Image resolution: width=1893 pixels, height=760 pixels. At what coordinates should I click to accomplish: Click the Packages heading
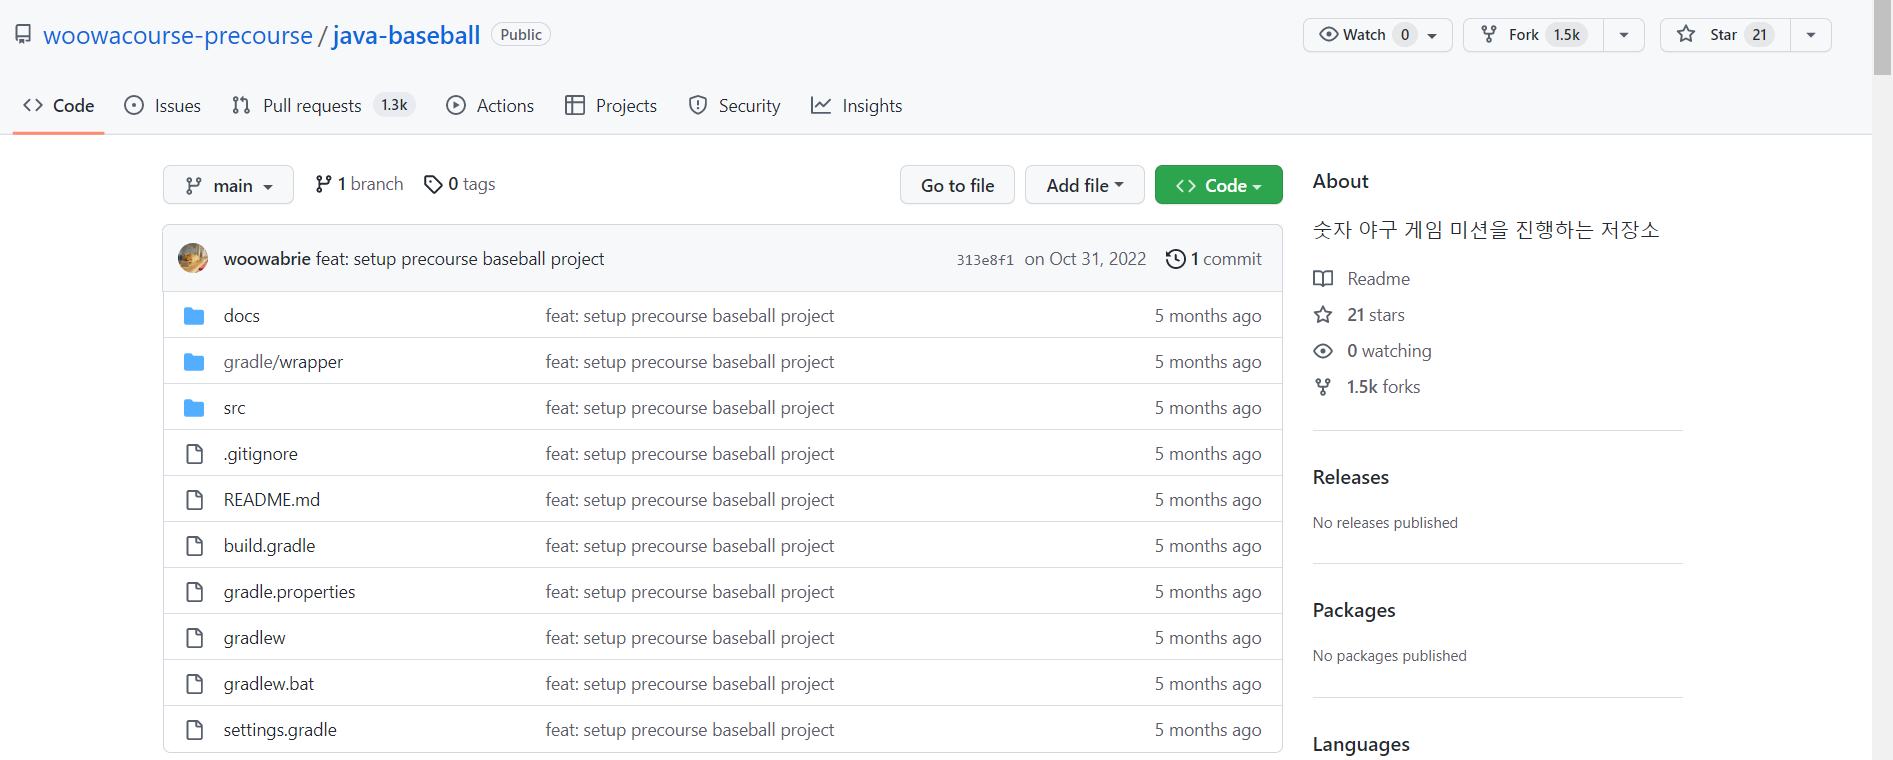coord(1354,611)
